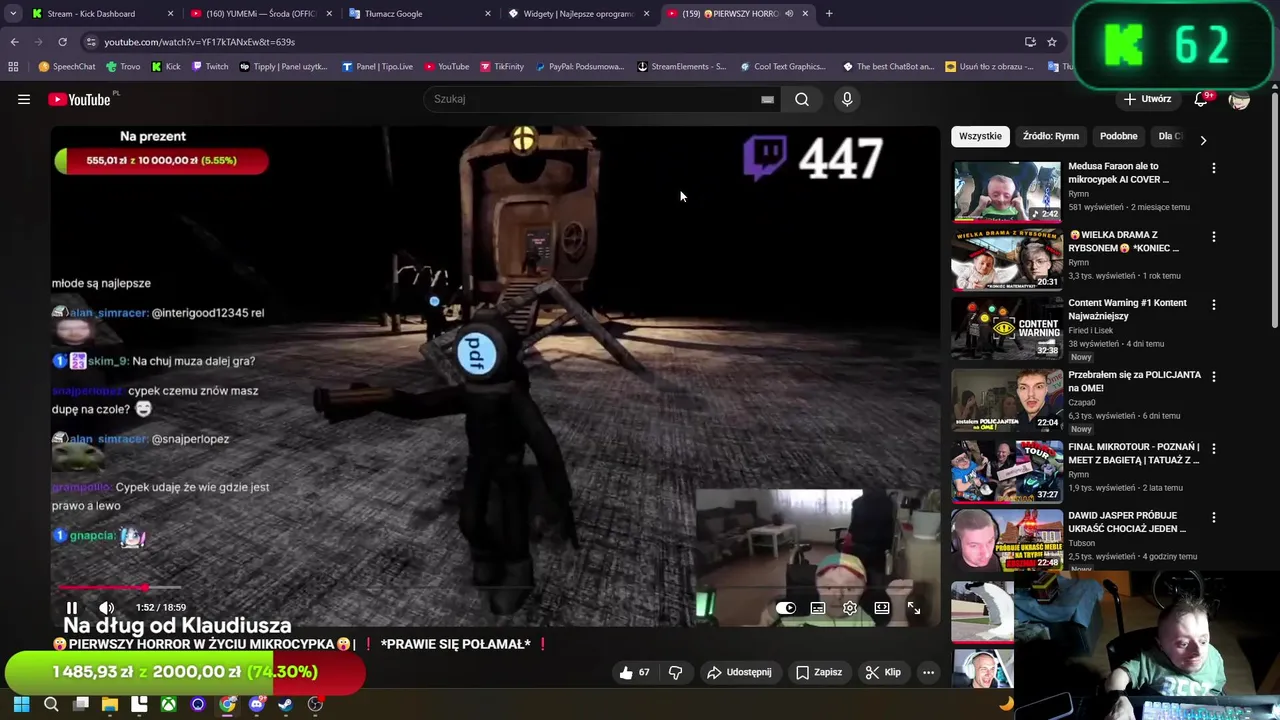Viewport: 1280px width, 720px height.
Task: Go back with the browser back arrow
Action: click(14, 42)
